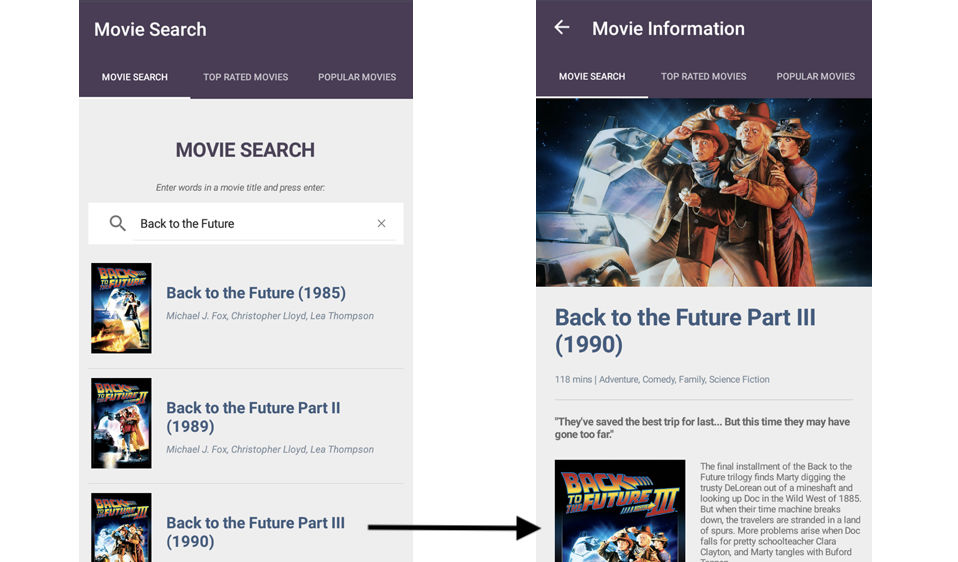Click cast line under Back to the Future (1985)
Screen dimensions: 958x562
point(270,316)
